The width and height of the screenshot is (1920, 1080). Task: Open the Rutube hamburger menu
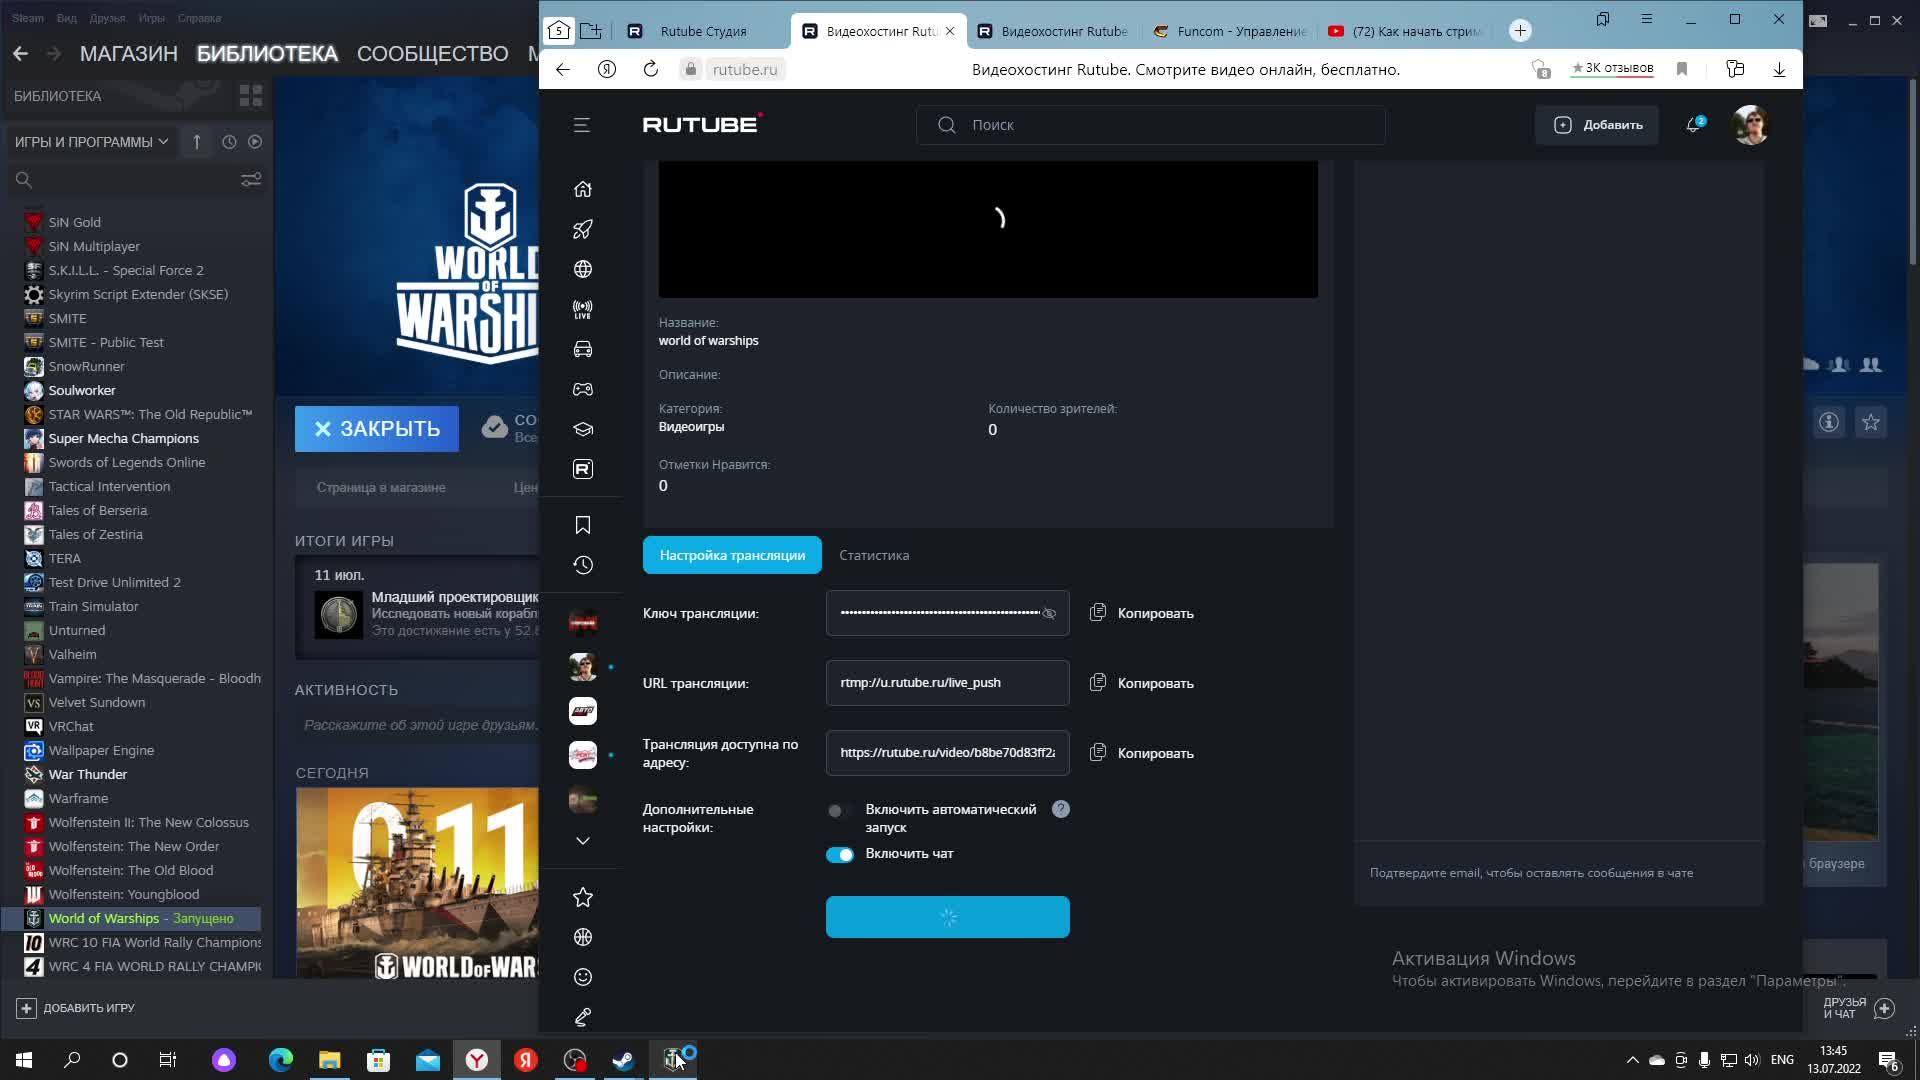[582, 125]
